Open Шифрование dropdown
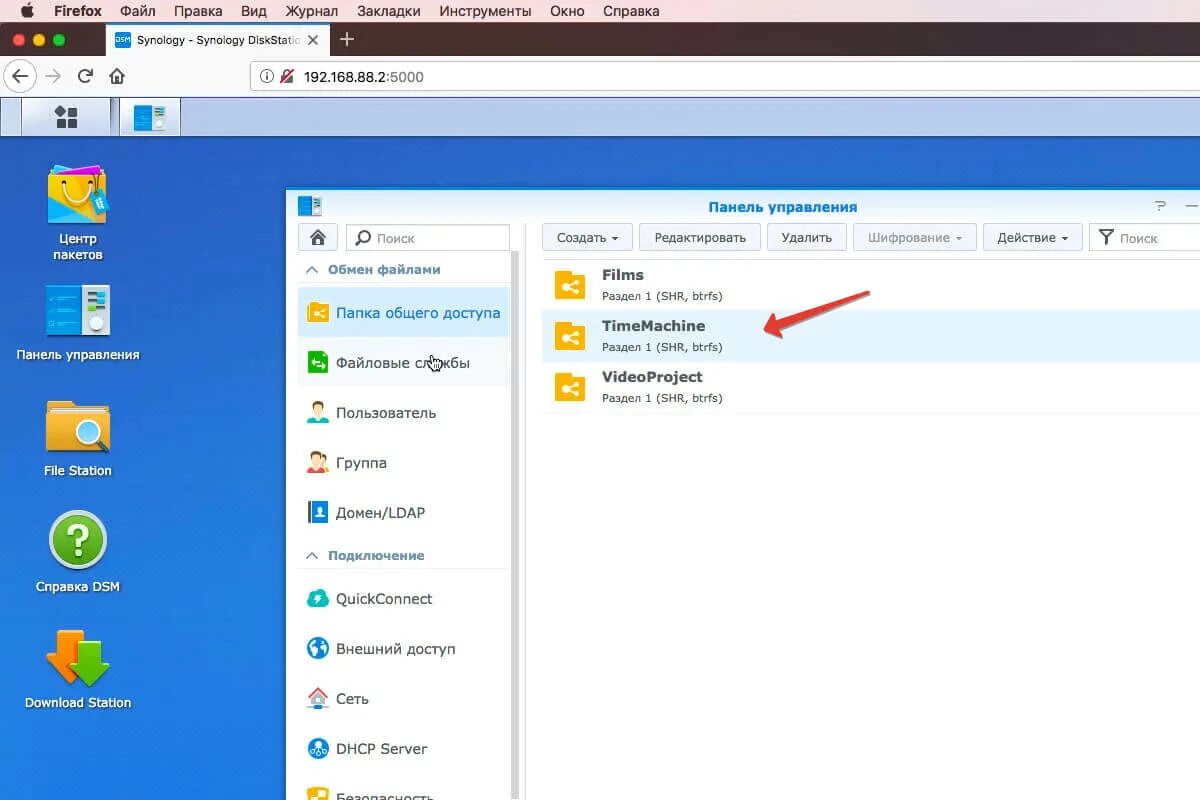 [914, 237]
